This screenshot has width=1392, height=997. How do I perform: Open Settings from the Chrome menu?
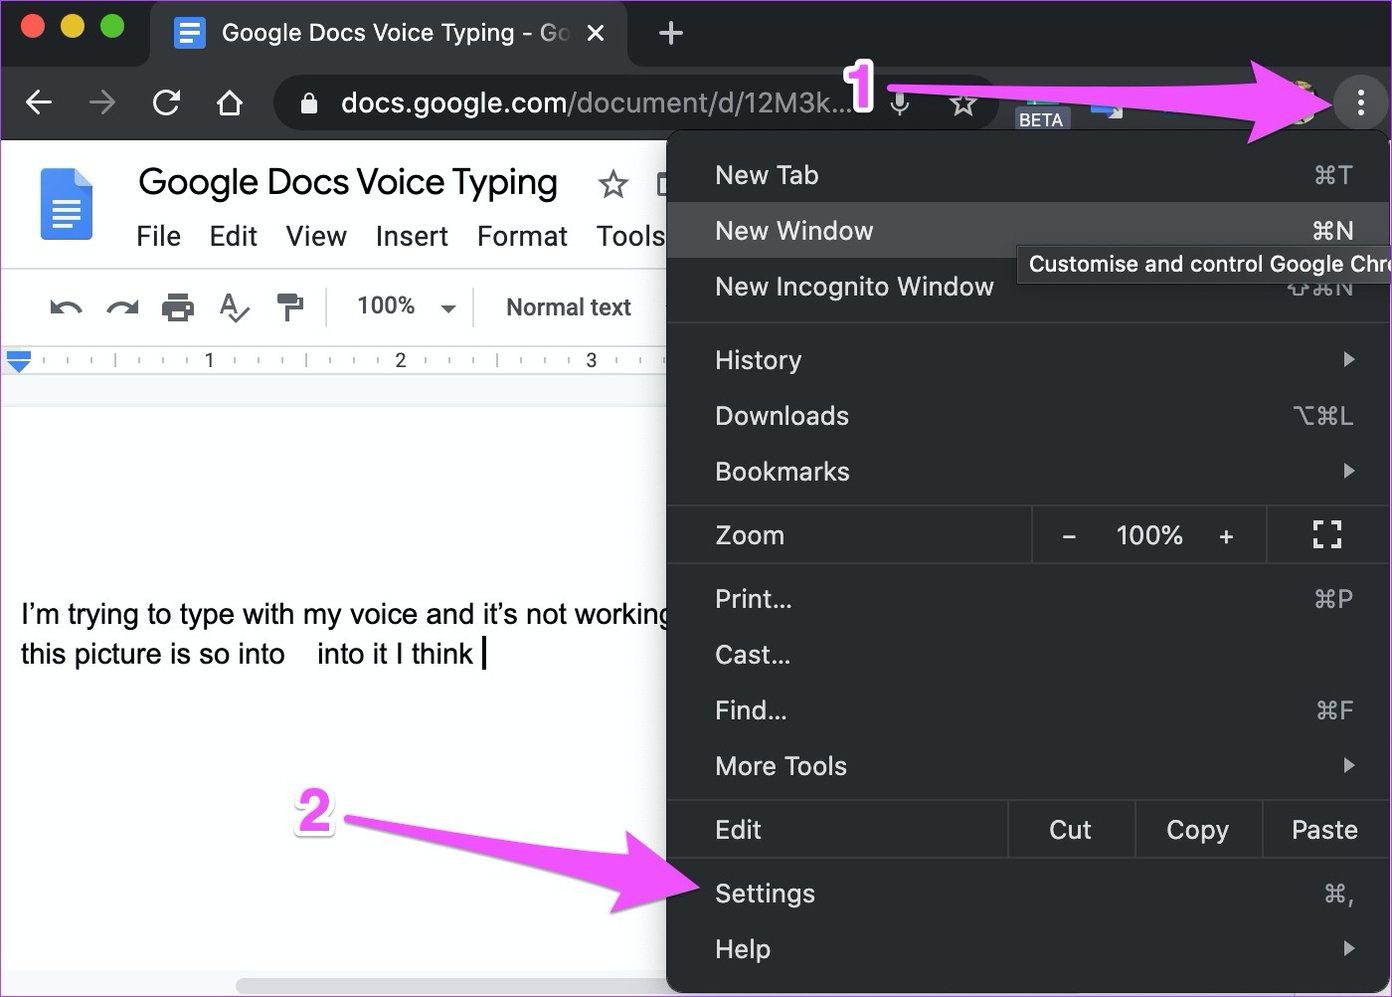pyautogui.click(x=1028, y=893)
